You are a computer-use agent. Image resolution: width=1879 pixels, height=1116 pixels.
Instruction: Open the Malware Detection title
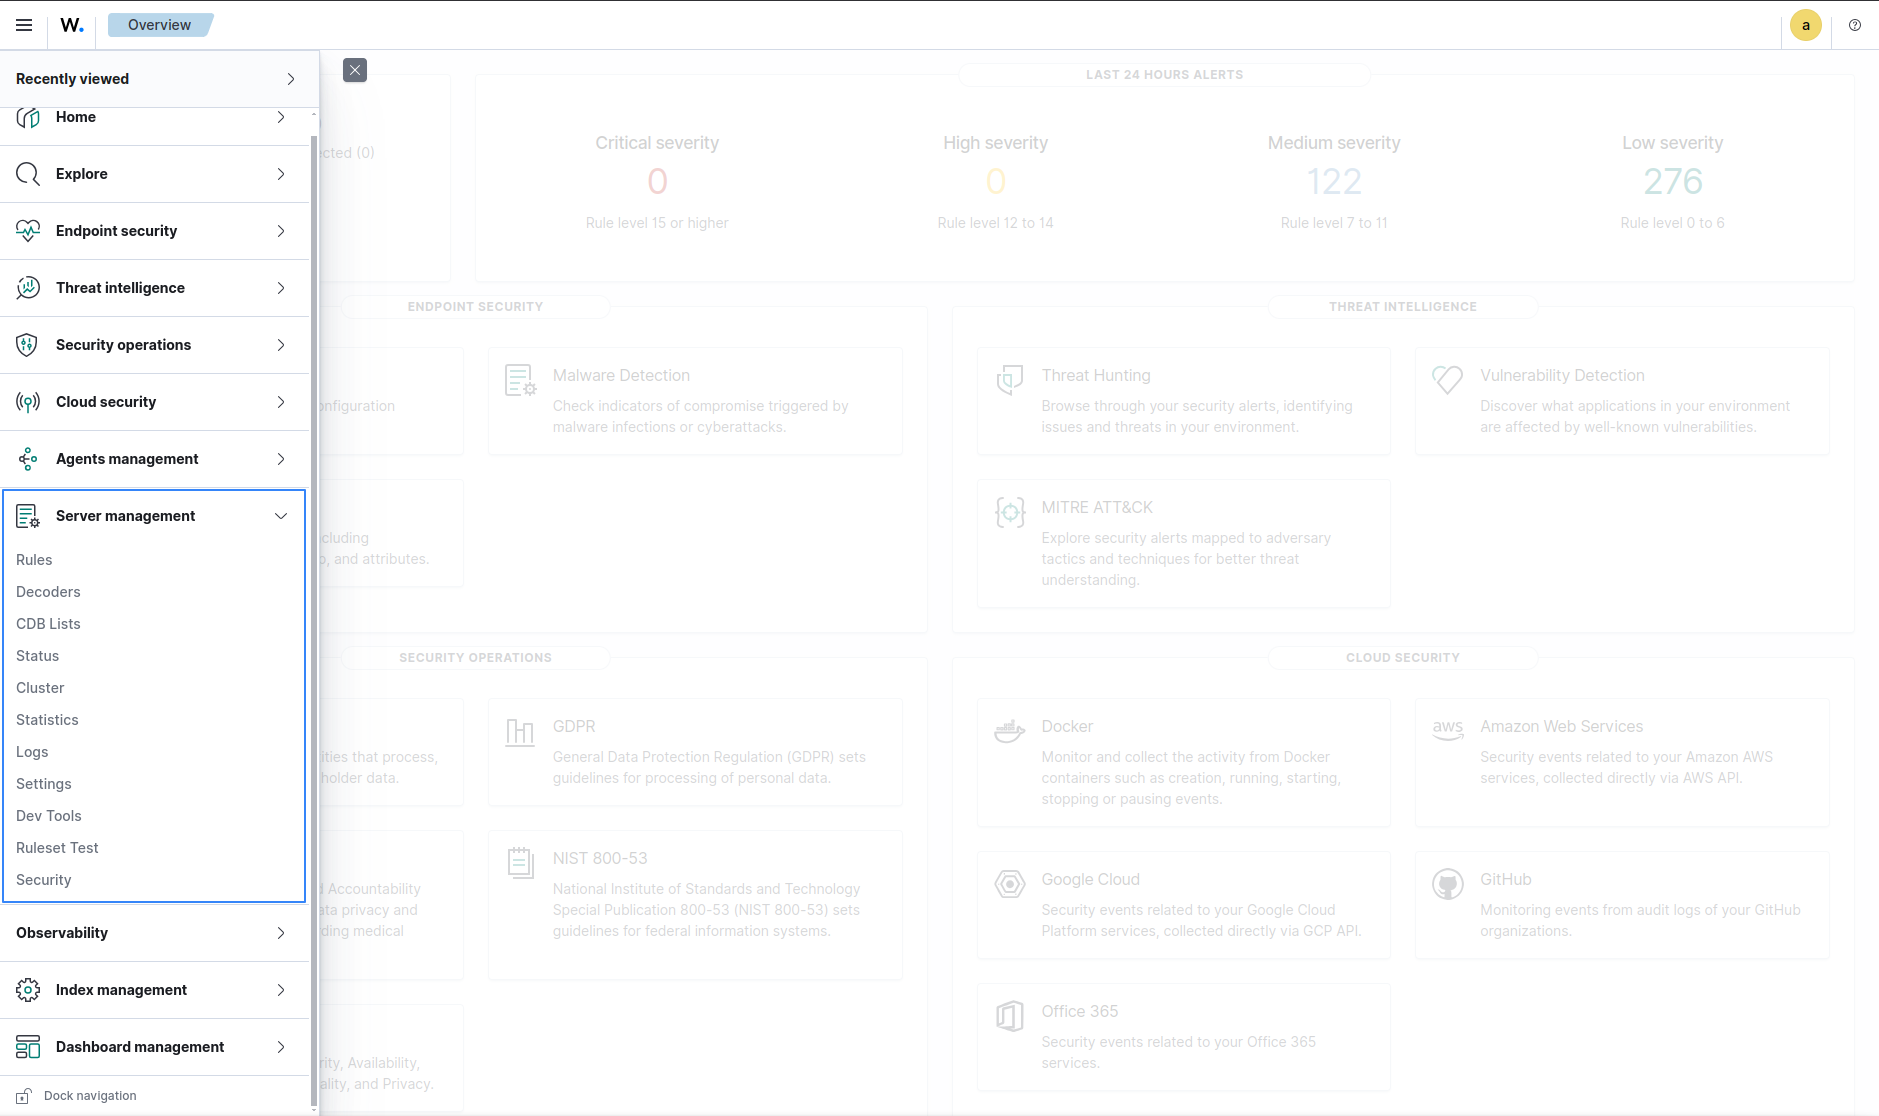[621, 376]
